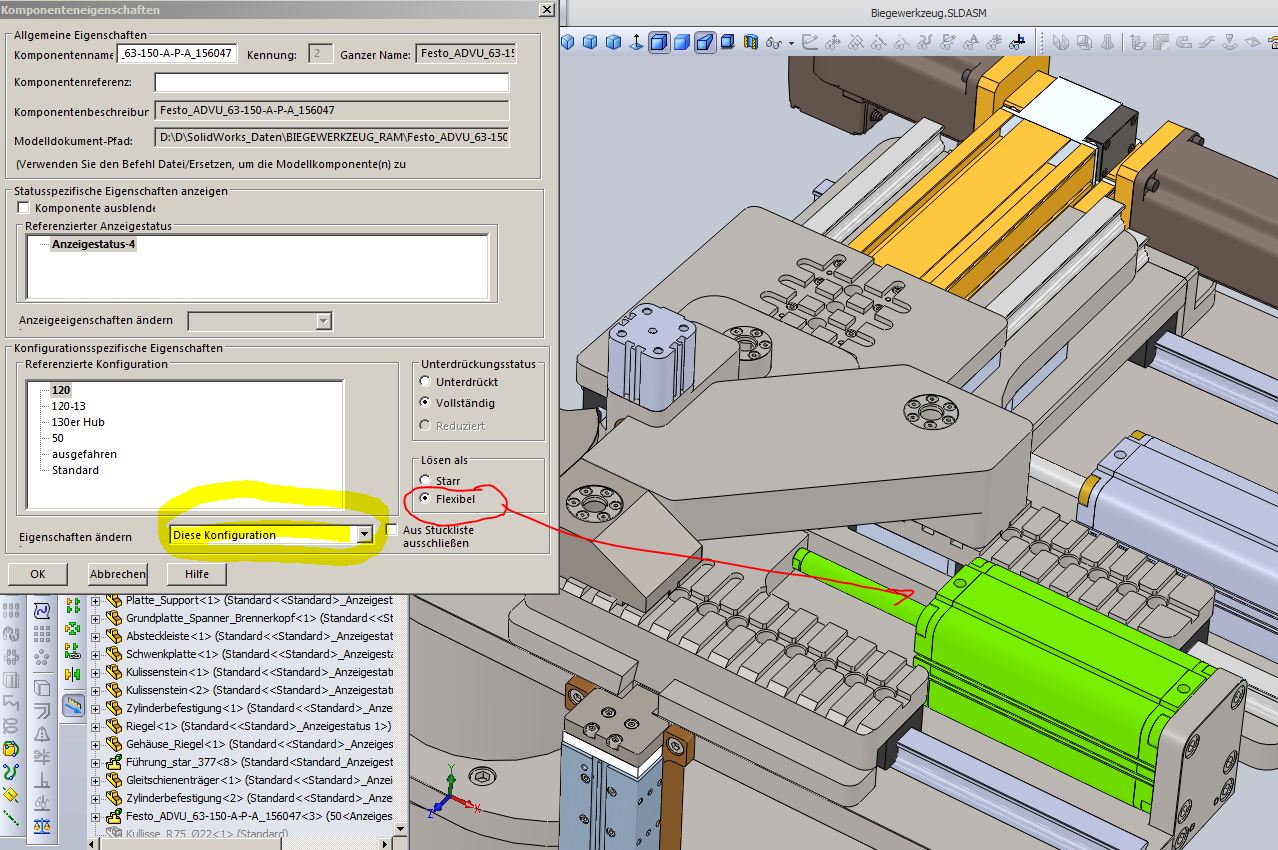Expand the Schwenkplatte<1> component node
Viewport: 1278px width, 850px height.
(96, 654)
